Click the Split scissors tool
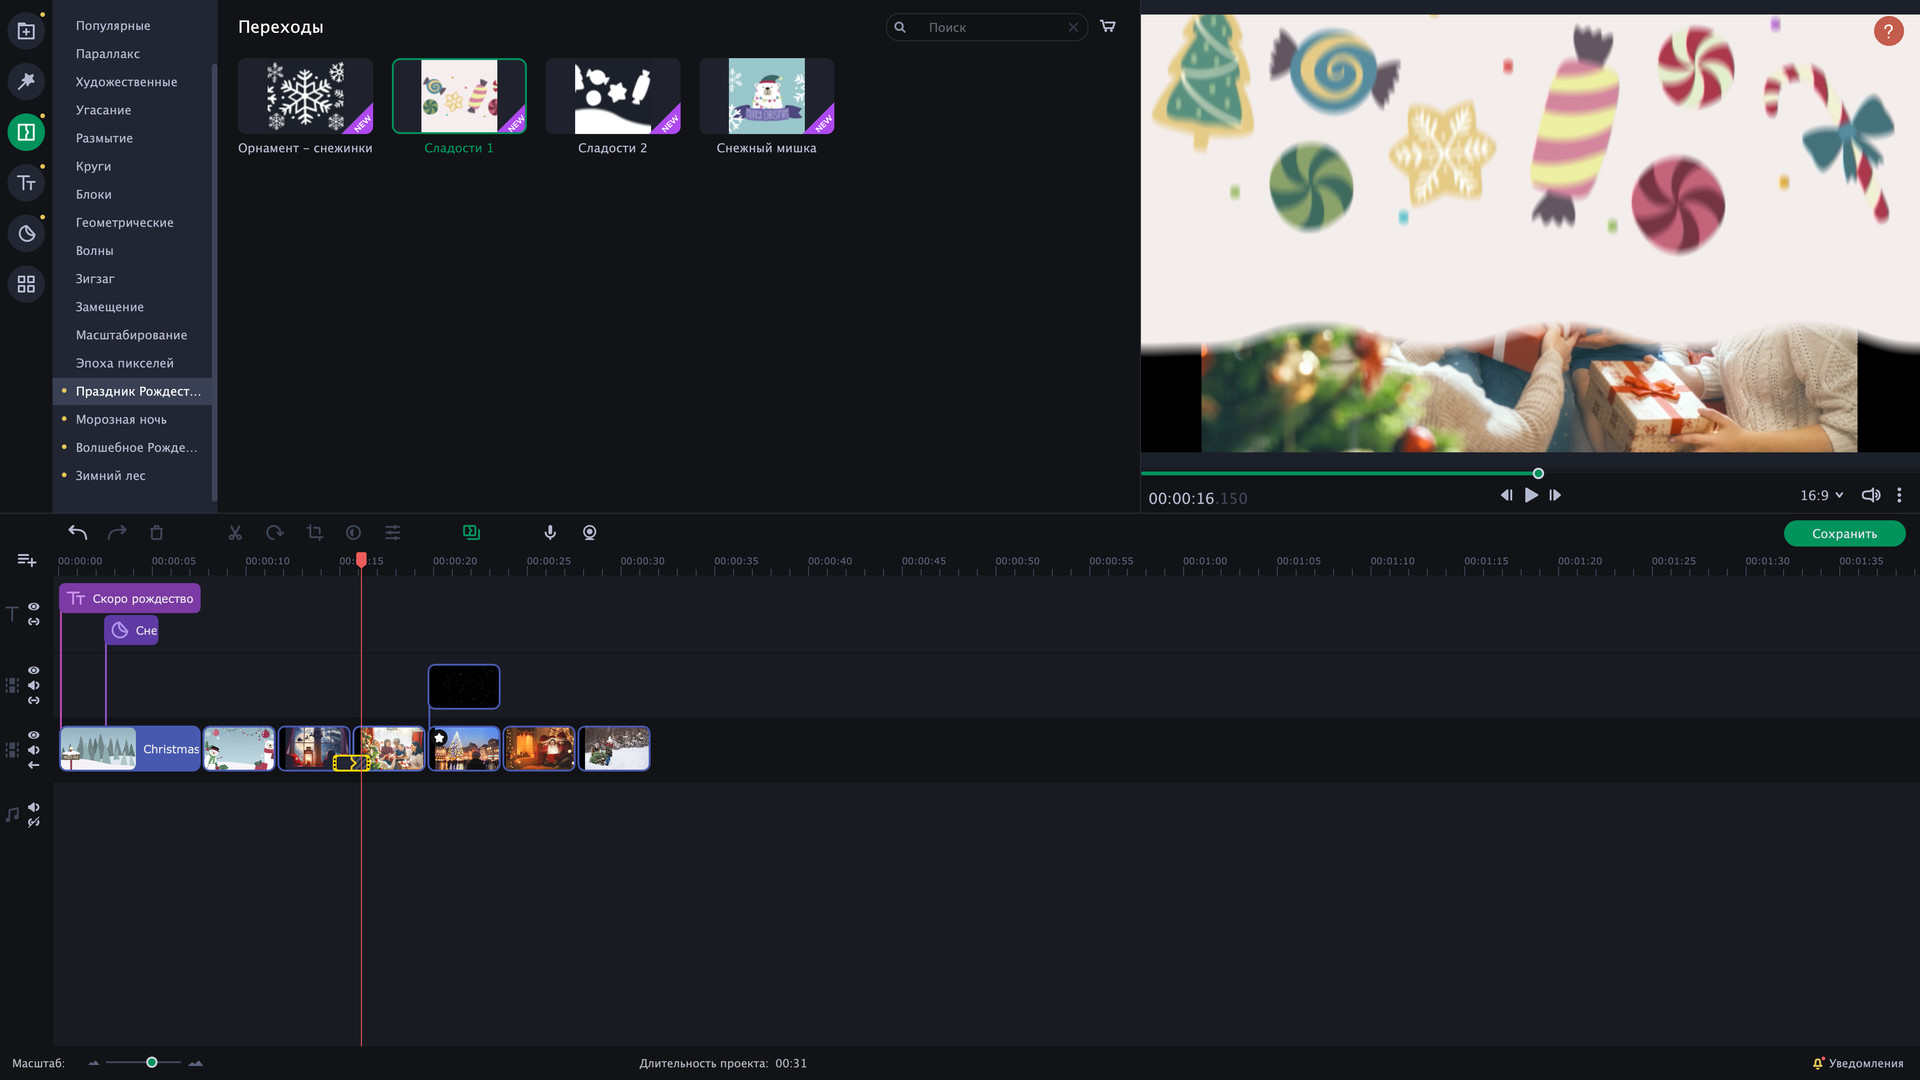The width and height of the screenshot is (1920, 1080). point(235,533)
